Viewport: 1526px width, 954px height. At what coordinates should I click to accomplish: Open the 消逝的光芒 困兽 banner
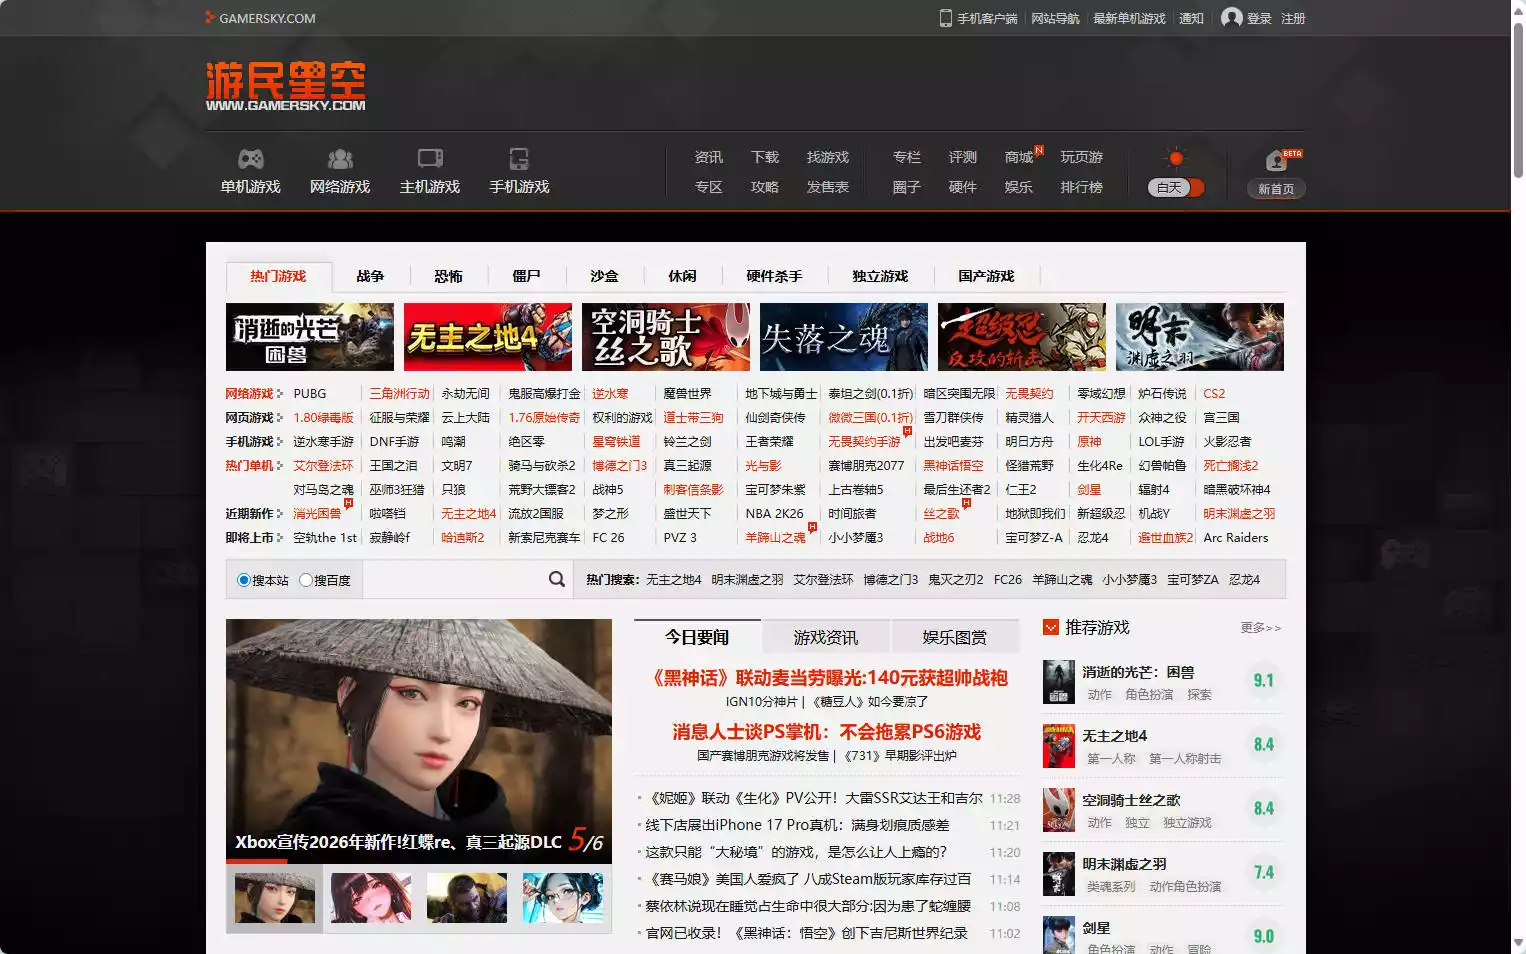[x=310, y=337]
